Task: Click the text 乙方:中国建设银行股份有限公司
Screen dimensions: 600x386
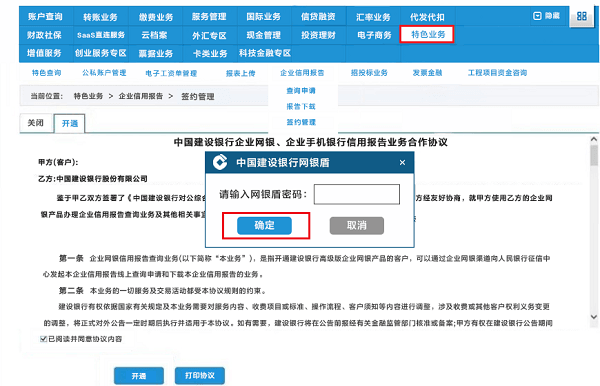Action: point(93,179)
